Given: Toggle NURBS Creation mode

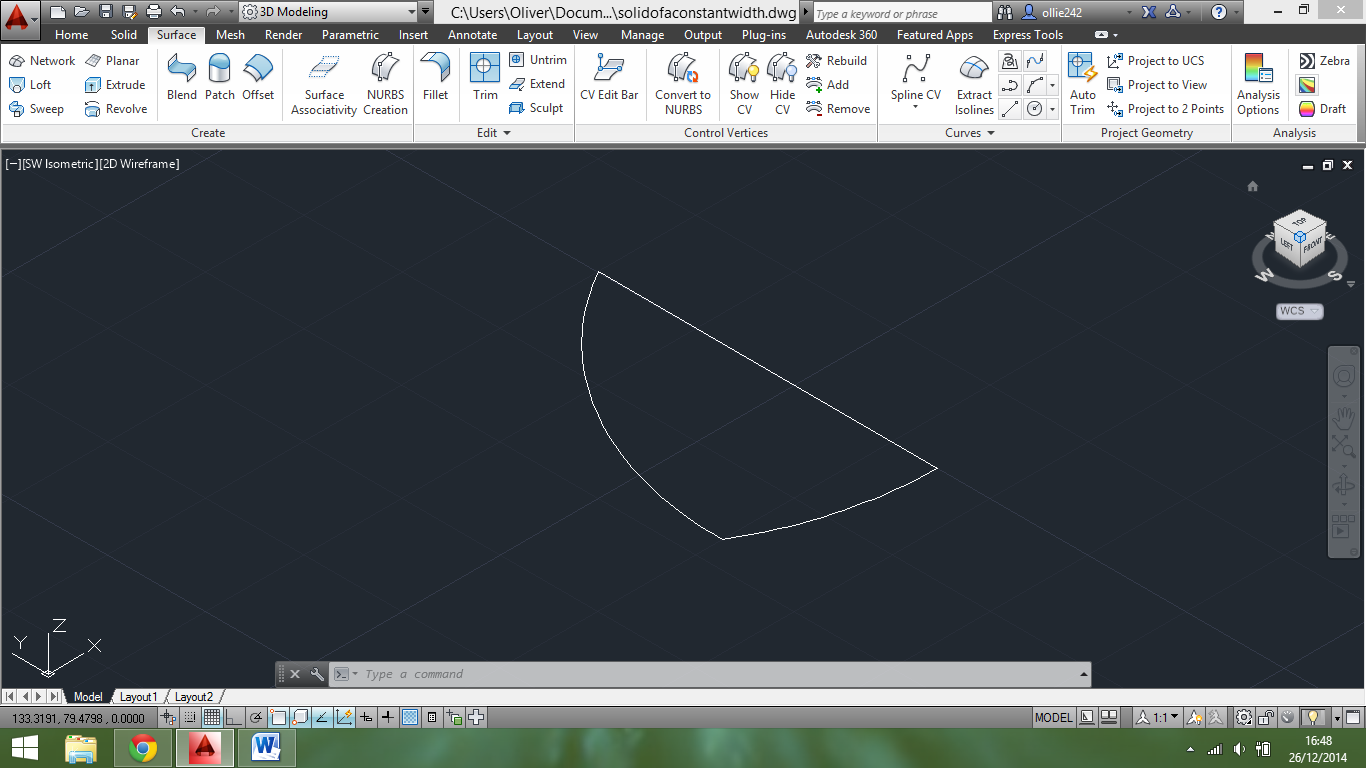Looking at the screenshot, I should (x=385, y=84).
